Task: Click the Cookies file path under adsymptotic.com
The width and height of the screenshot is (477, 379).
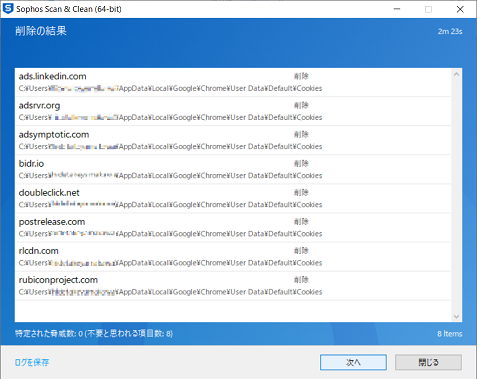Action: coord(170,146)
